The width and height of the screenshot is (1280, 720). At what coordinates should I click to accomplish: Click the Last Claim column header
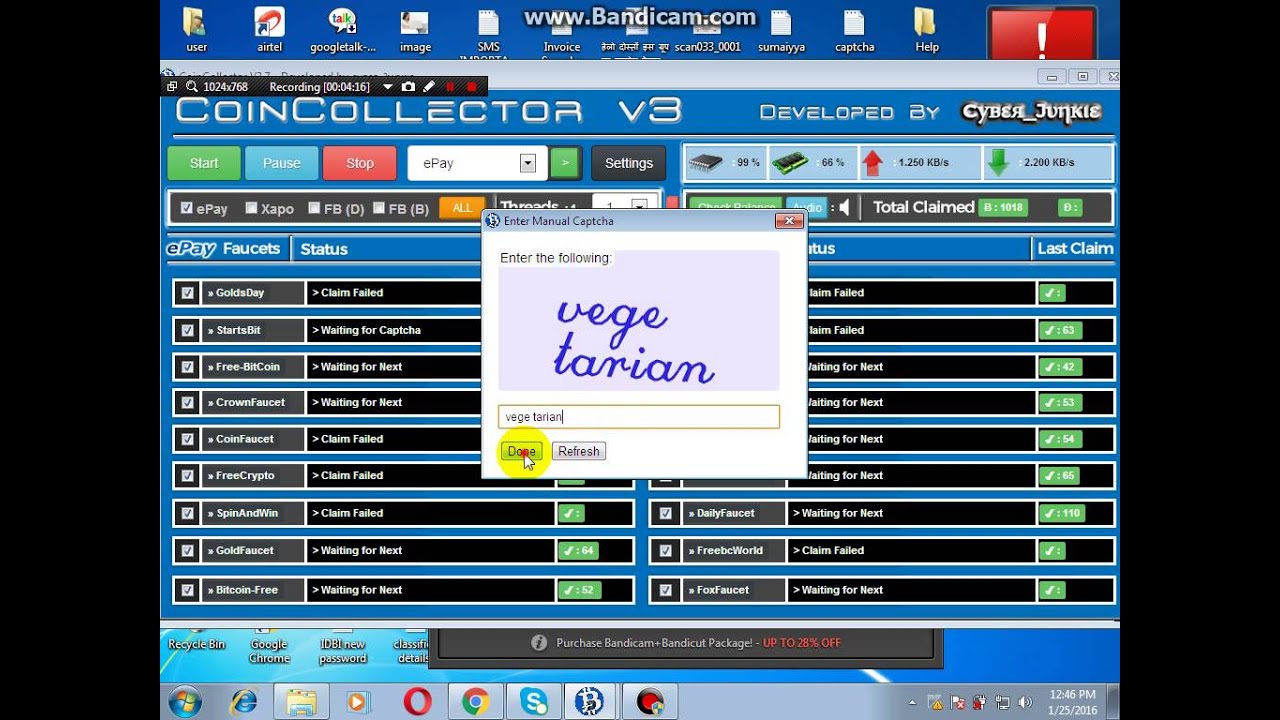1075,248
